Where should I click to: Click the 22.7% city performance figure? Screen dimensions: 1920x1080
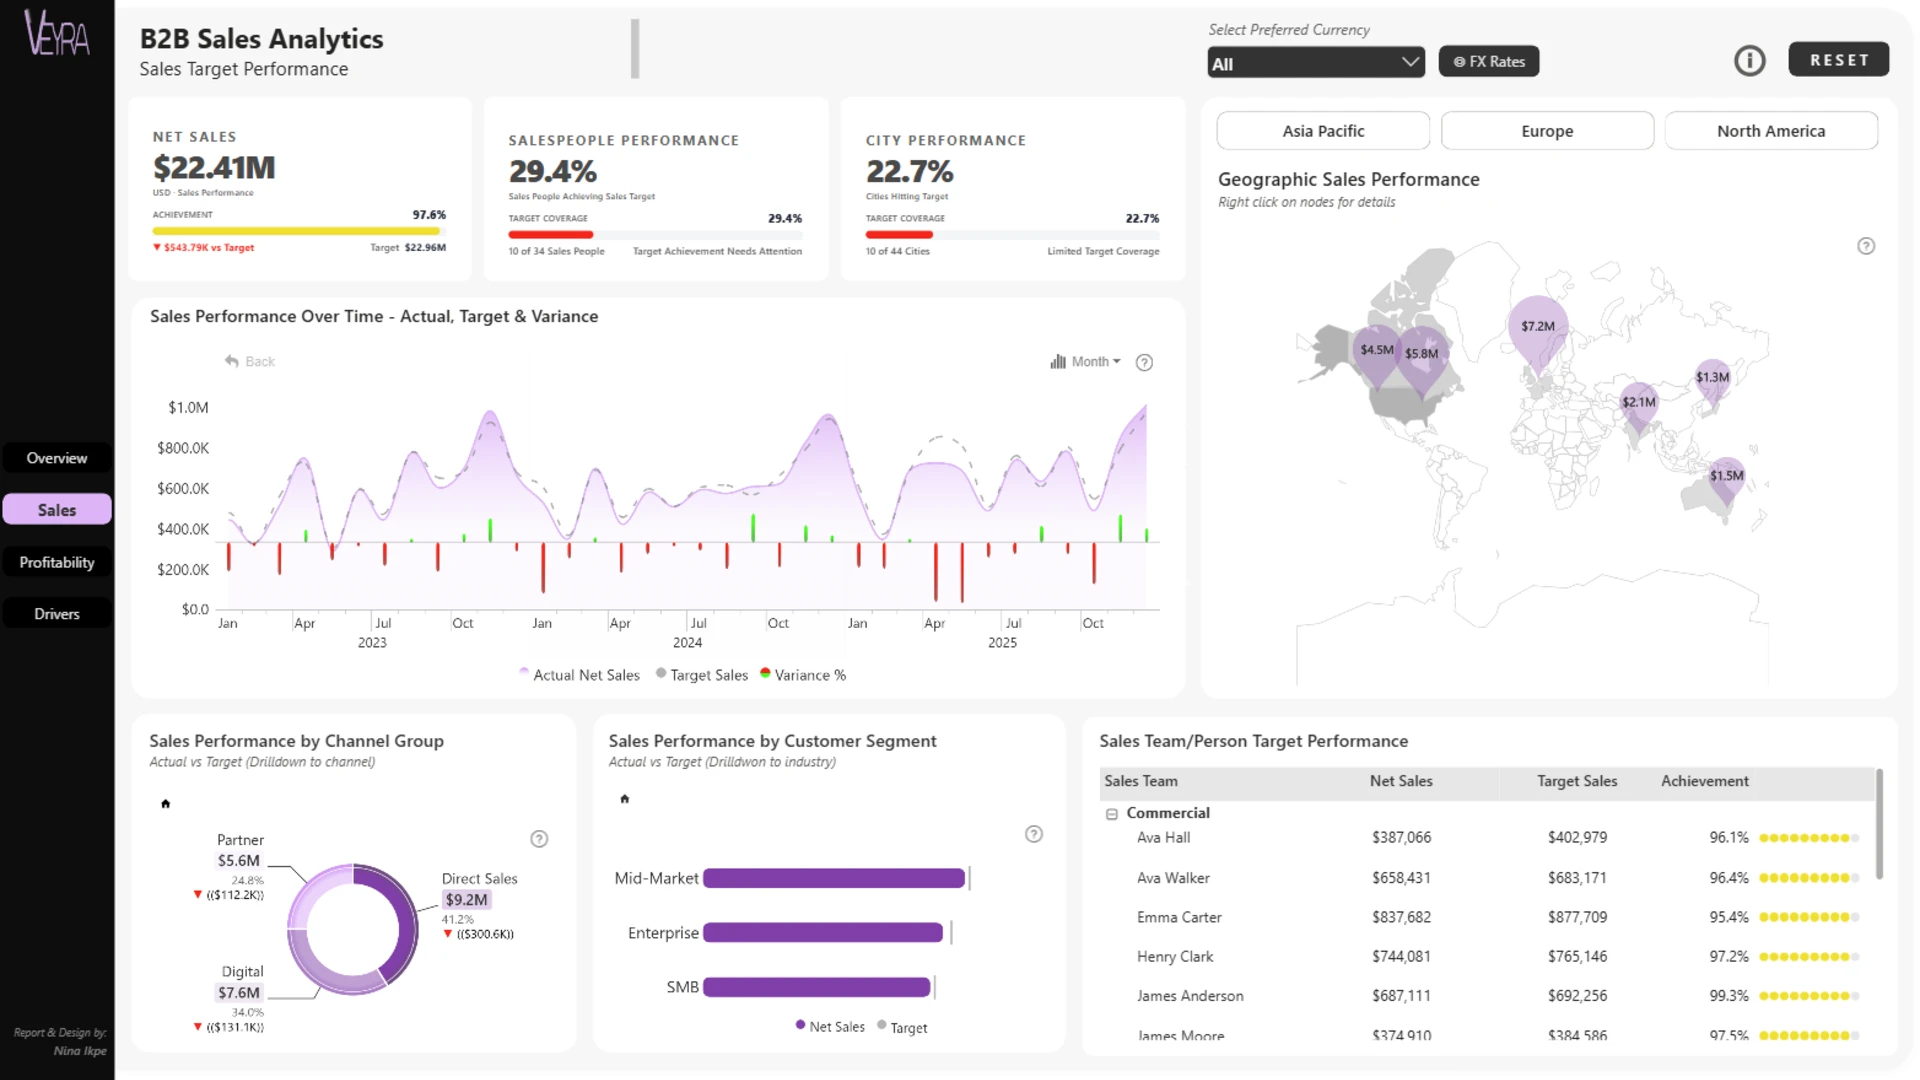pyautogui.click(x=910, y=171)
